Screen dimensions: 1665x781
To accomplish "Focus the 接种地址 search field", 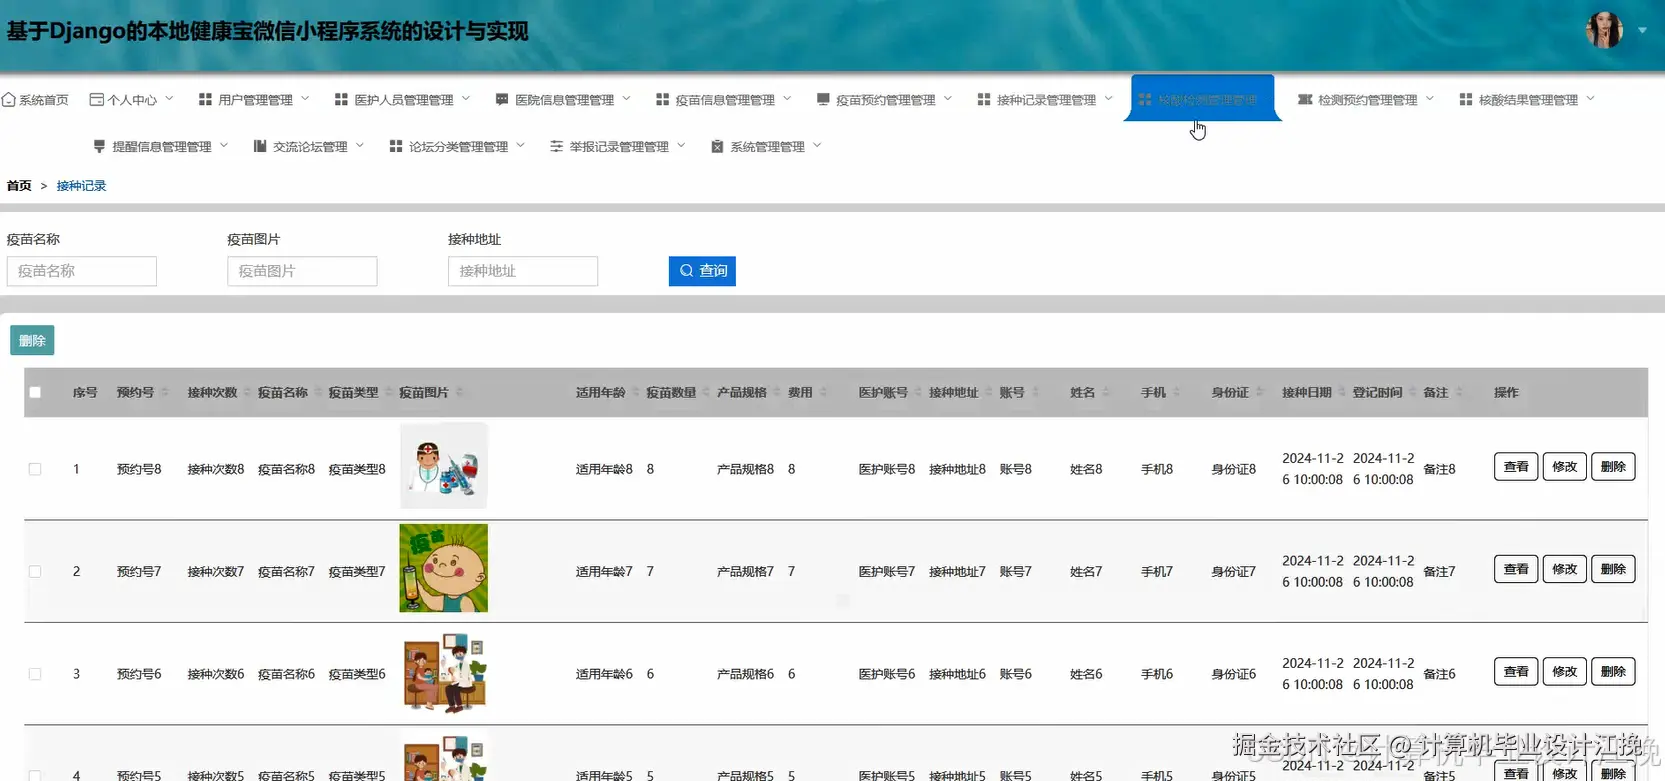I will (x=523, y=271).
